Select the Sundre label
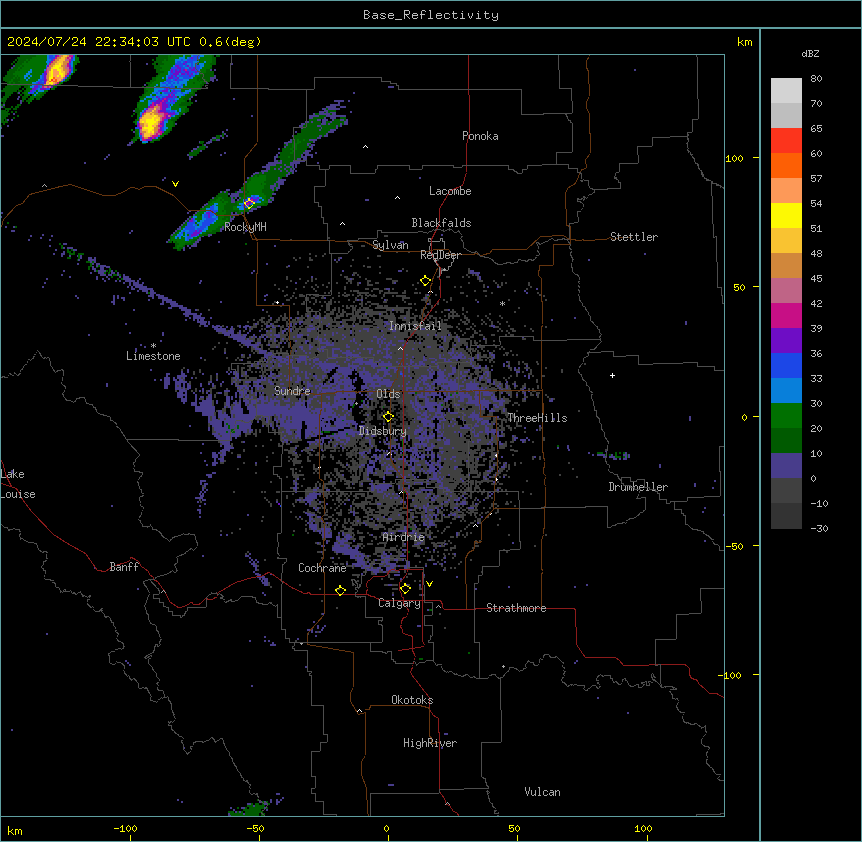The width and height of the screenshot is (862, 842). coord(292,391)
